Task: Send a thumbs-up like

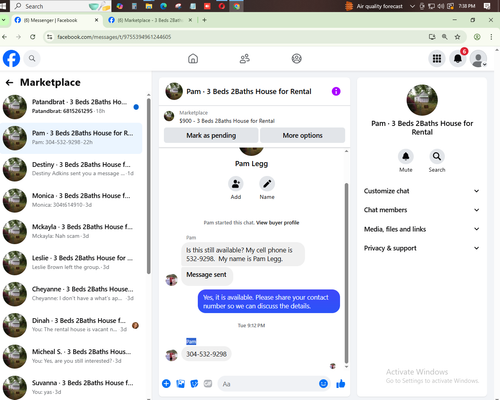Action: click(x=340, y=384)
